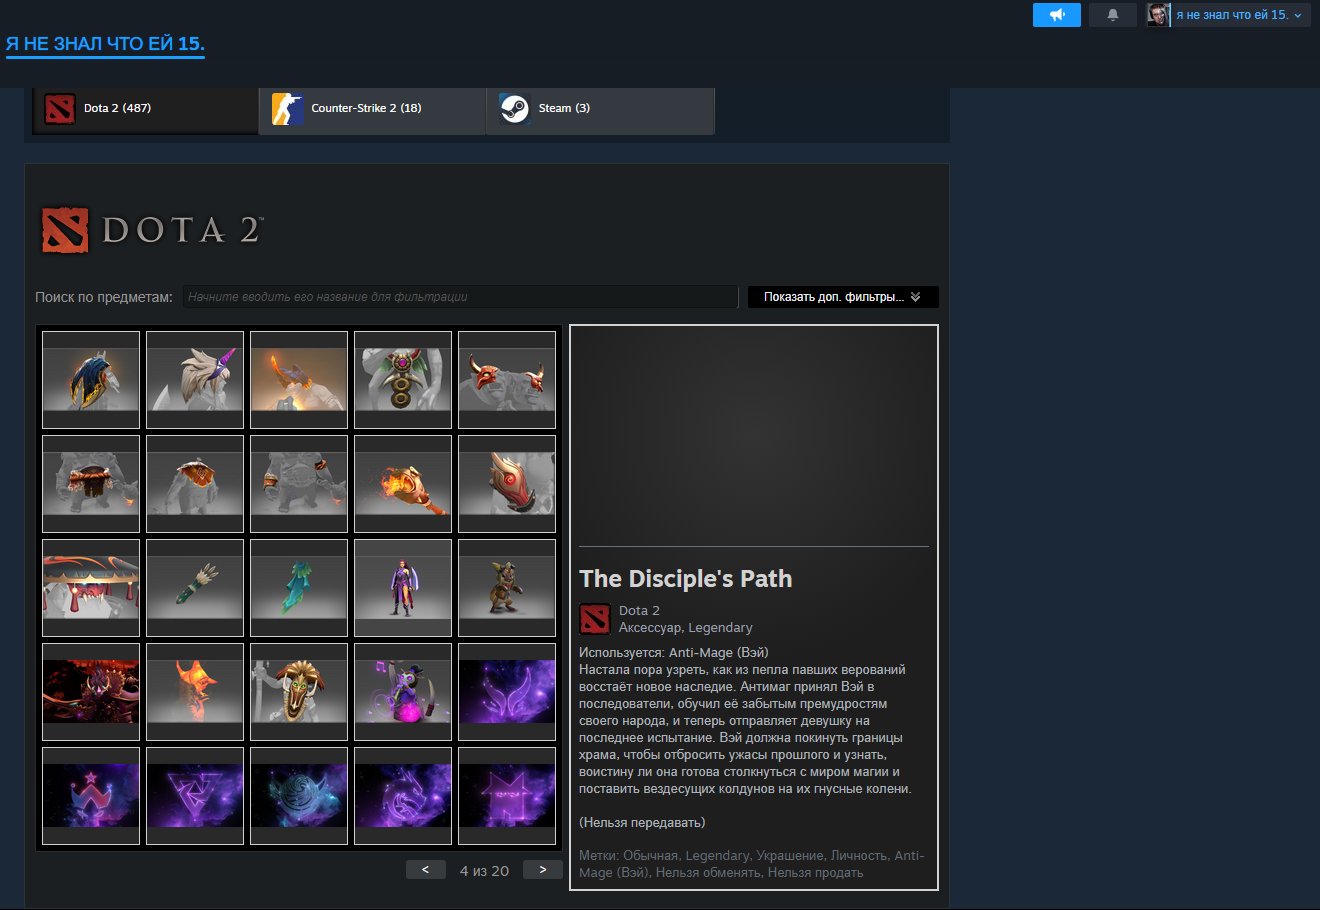The width and height of the screenshot is (1320, 910).
Task: Select the dark red demon loading screen item
Action: 91,692
